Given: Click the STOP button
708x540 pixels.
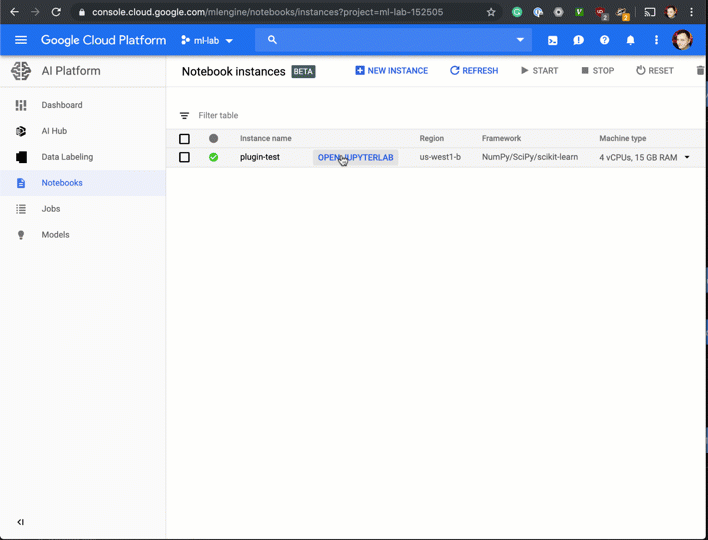Looking at the screenshot, I should click(597, 71).
